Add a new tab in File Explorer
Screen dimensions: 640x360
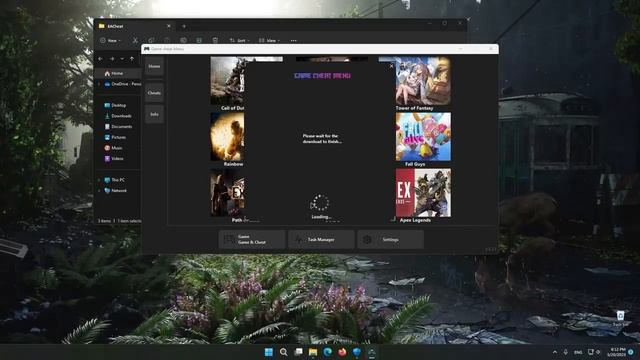coord(184,26)
